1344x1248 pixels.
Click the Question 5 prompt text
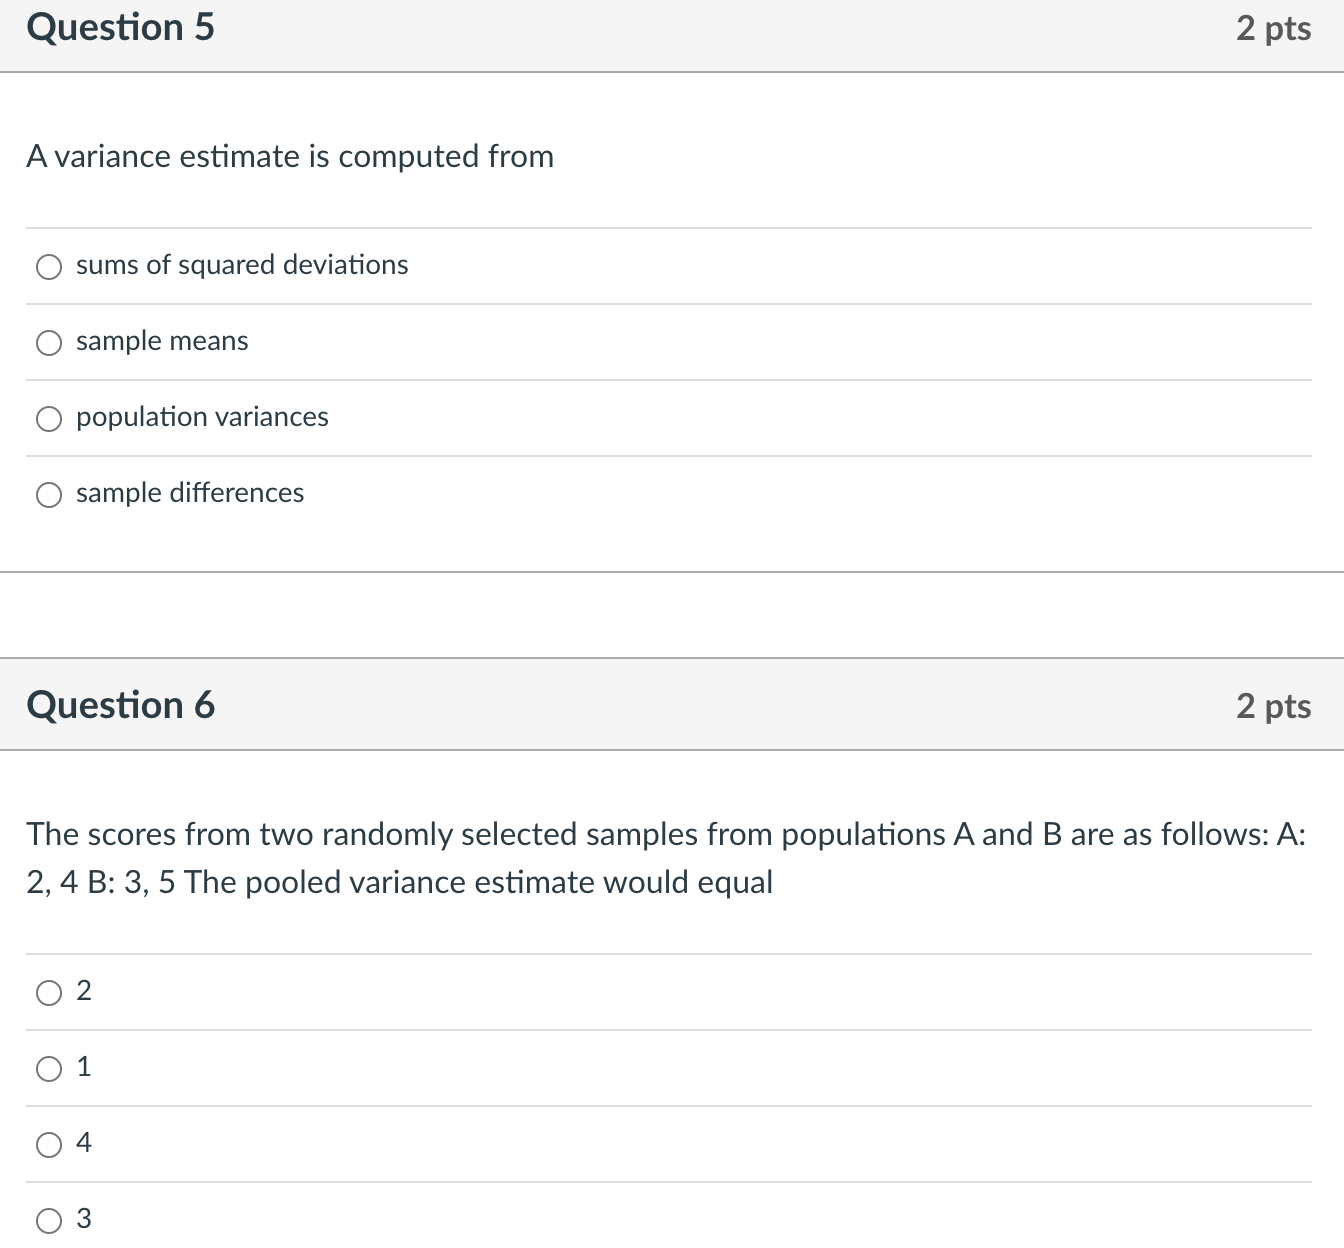(290, 157)
